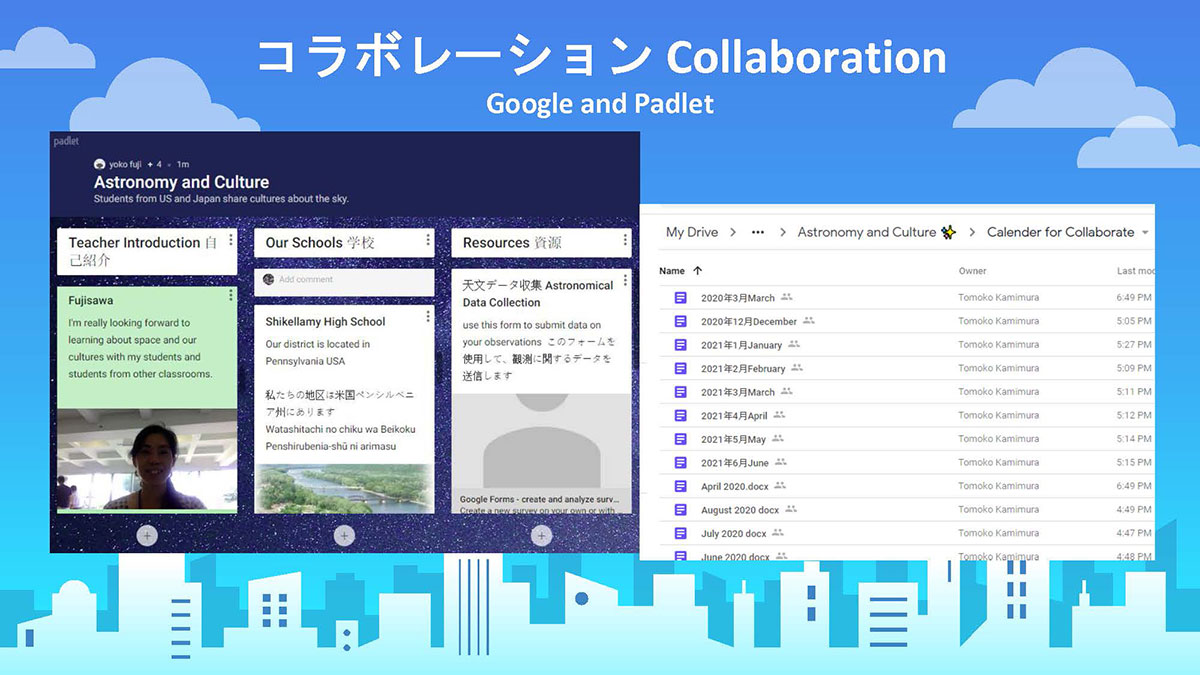1200x675 pixels.
Task: Click the Docs icon beside 2021年6月June
Action: tap(681, 462)
